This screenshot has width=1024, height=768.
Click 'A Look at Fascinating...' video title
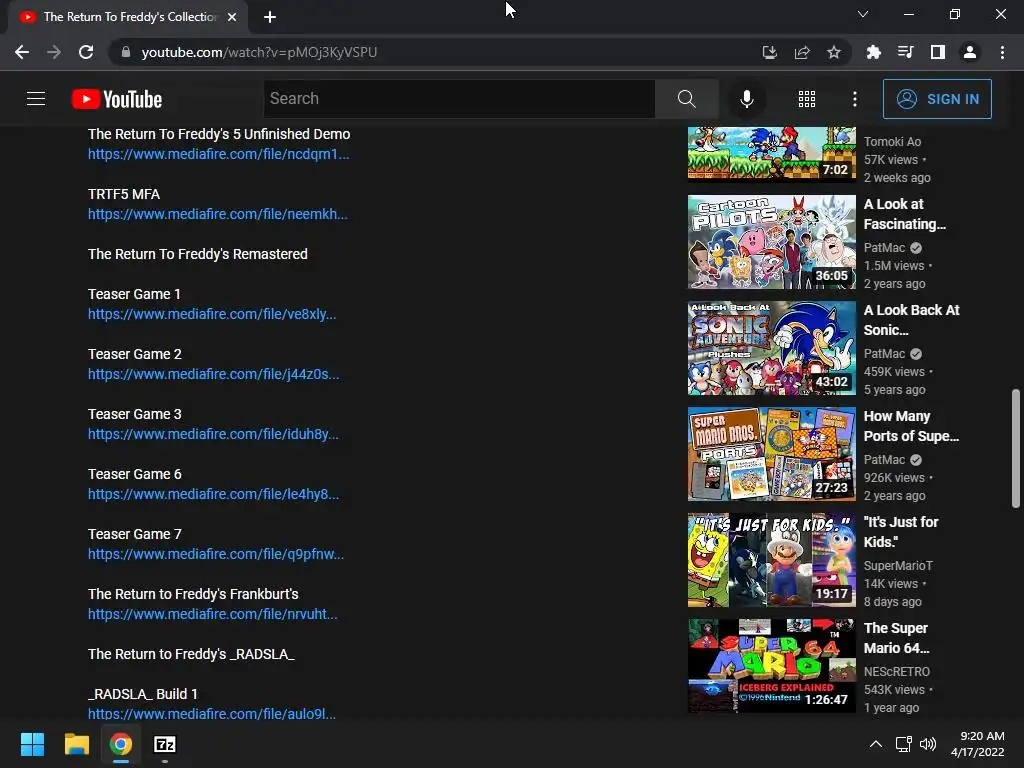(904, 214)
